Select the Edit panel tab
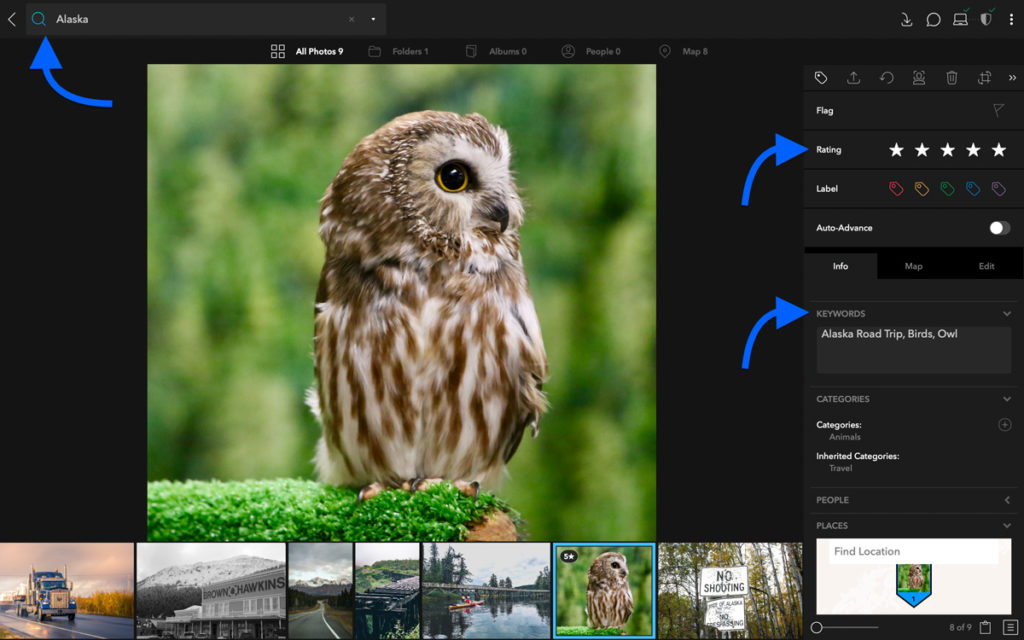Viewport: 1024px width, 640px height. [x=986, y=266]
